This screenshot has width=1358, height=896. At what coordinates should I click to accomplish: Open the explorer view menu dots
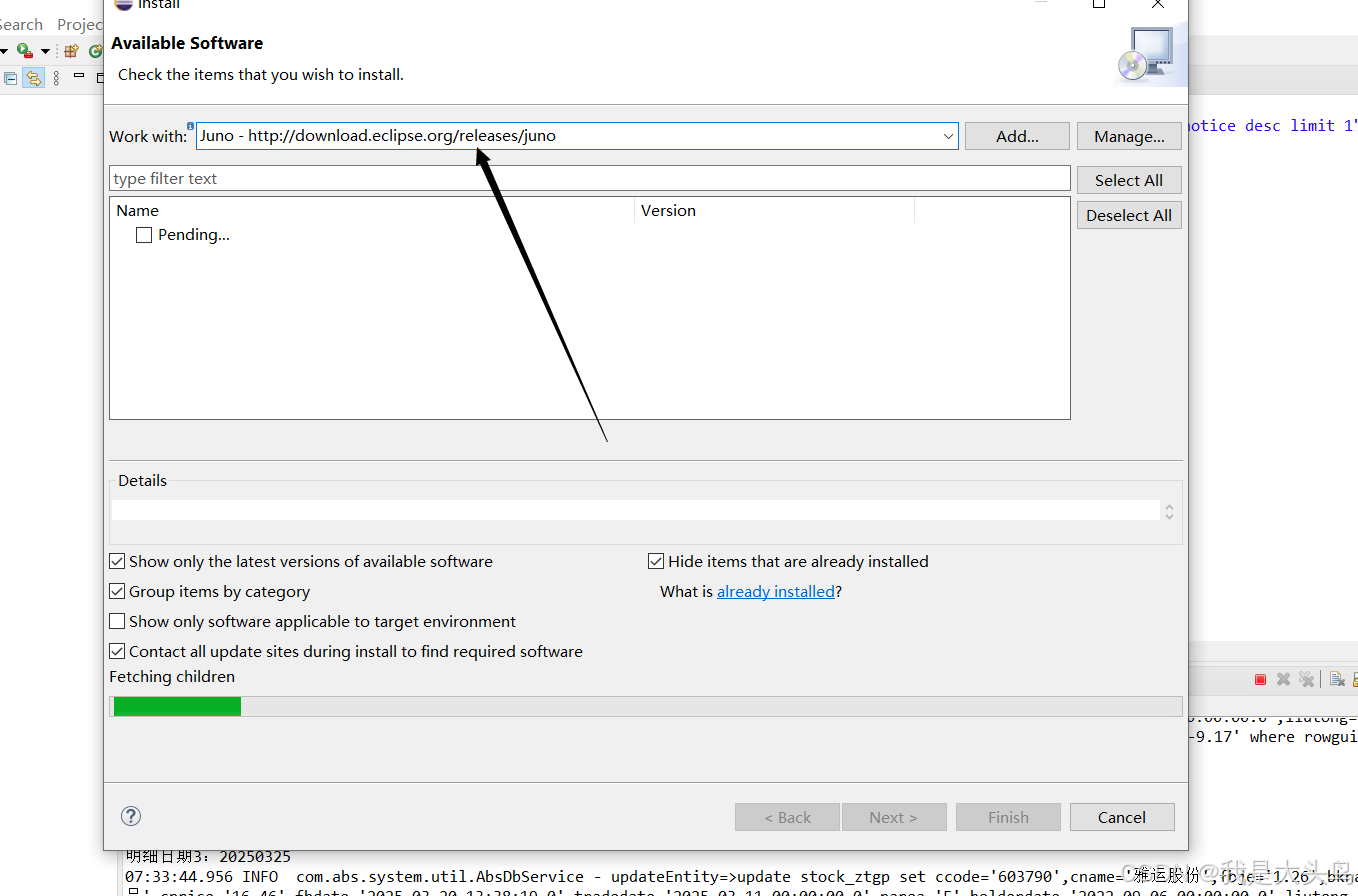coord(56,77)
